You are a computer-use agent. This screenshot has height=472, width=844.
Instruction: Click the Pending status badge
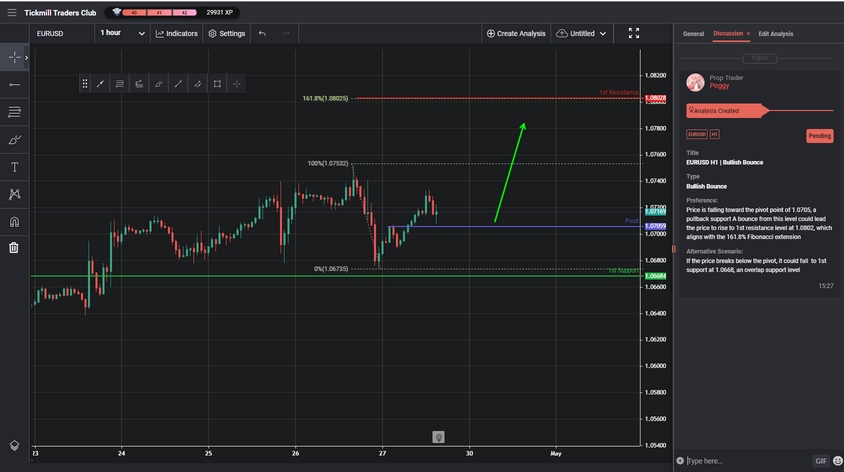[819, 136]
